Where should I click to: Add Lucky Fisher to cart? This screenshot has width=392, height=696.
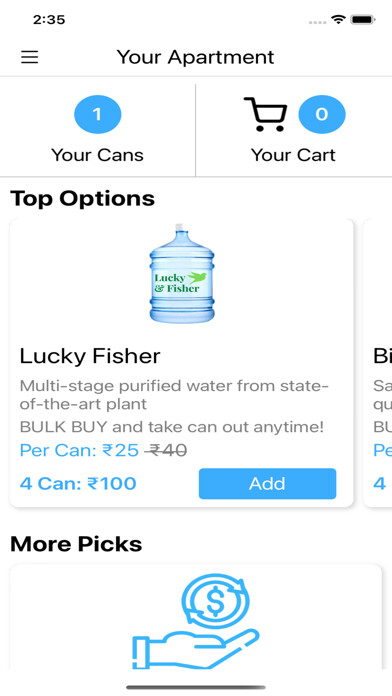pyautogui.click(x=267, y=483)
